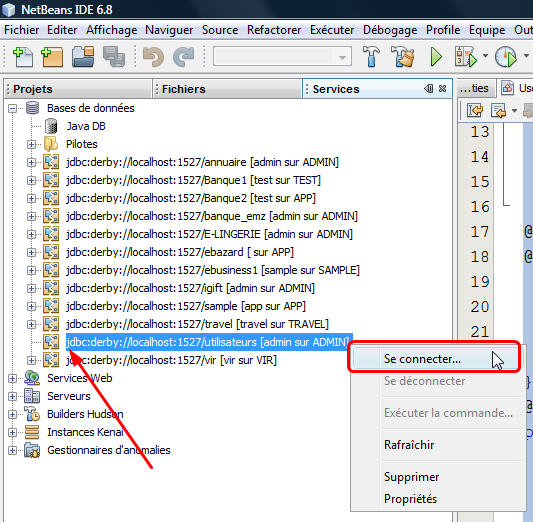Close the Services window panel
Image resolution: width=533 pixels, height=522 pixels.
click(x=442, y=89)
